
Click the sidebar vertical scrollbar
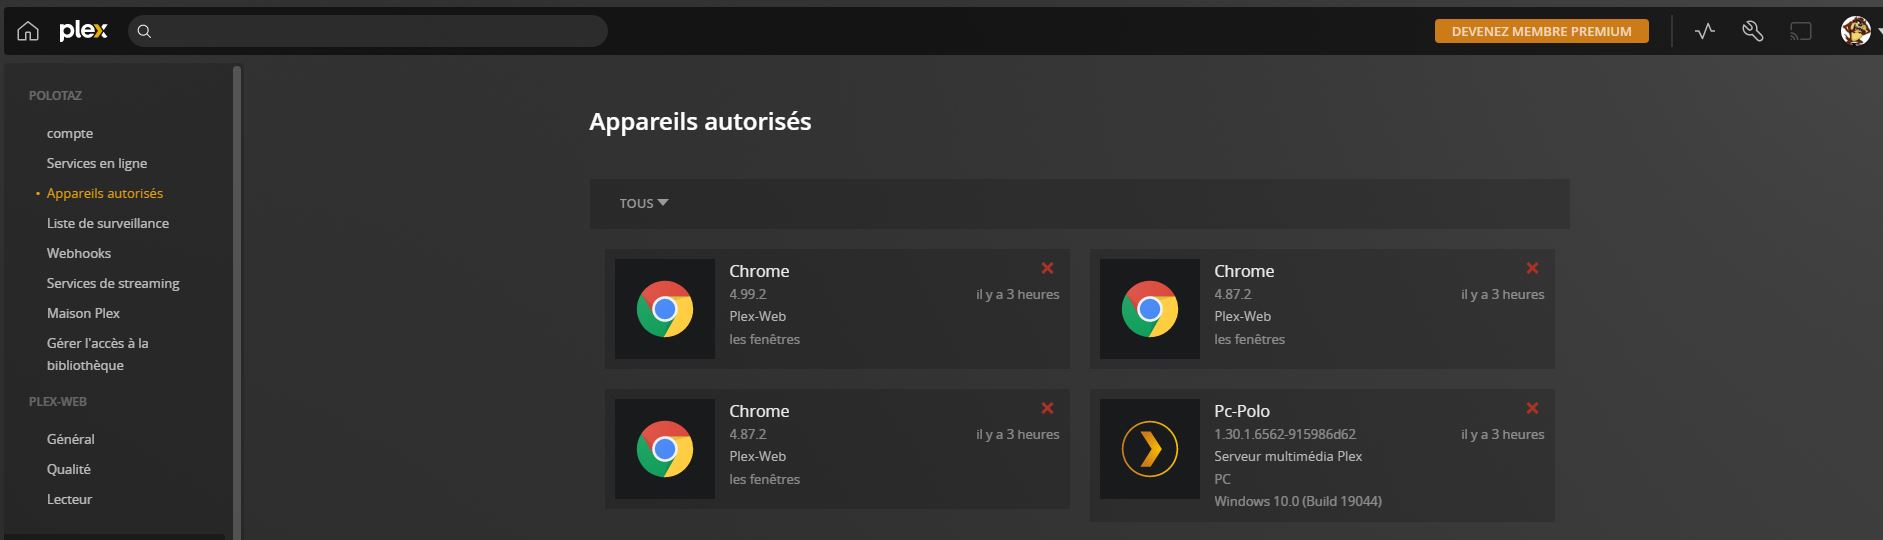[x=237, y=300]
